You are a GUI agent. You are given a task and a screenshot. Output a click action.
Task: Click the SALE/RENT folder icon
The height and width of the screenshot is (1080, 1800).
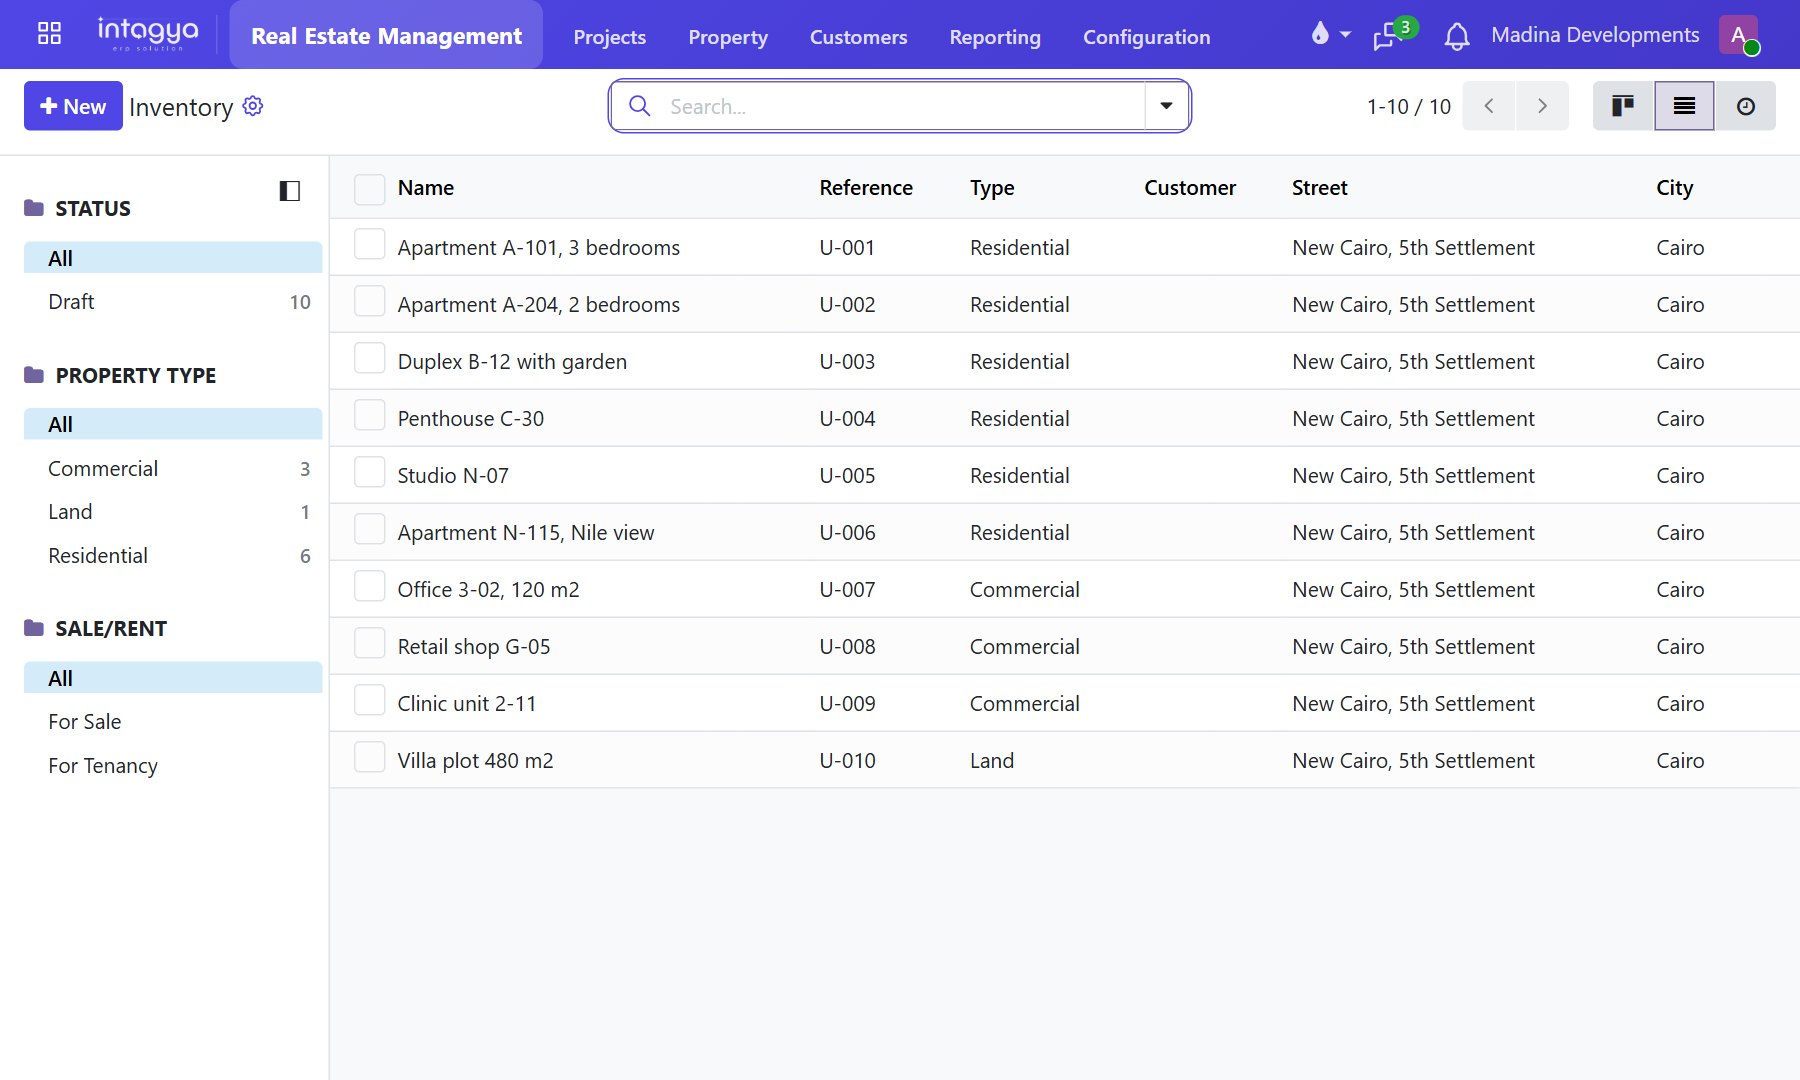pyautogui.click(x=34, y=628)
